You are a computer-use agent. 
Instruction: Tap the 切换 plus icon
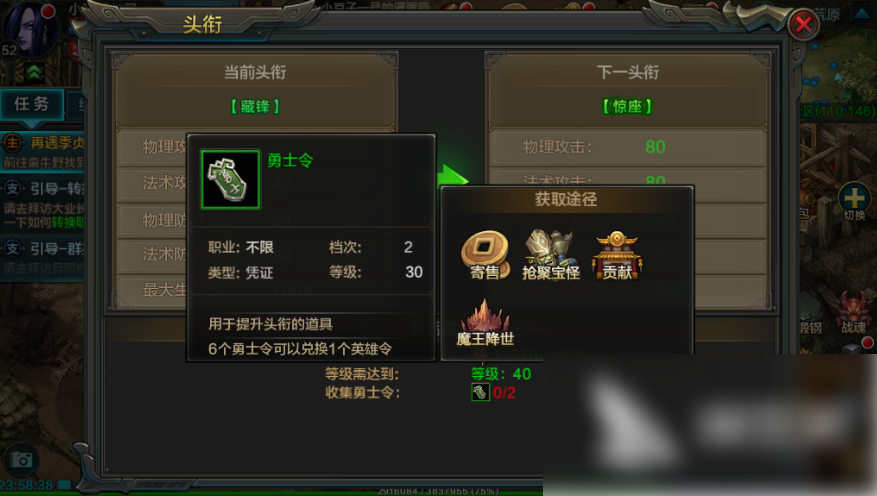coord(854,201)
